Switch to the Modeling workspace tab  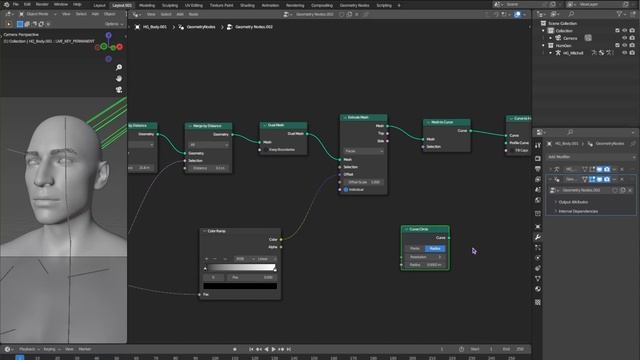[x=147, y=5]
